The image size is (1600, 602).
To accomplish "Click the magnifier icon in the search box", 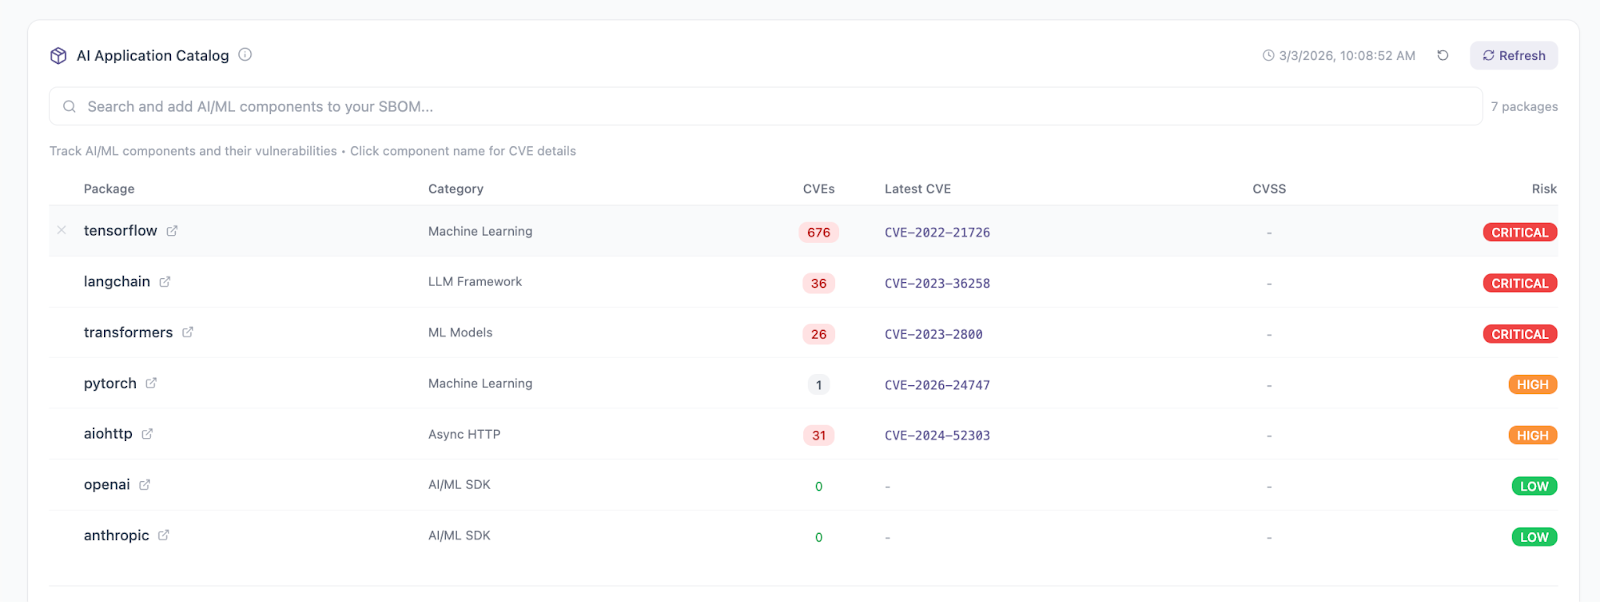I will click(x=70, y=107).
